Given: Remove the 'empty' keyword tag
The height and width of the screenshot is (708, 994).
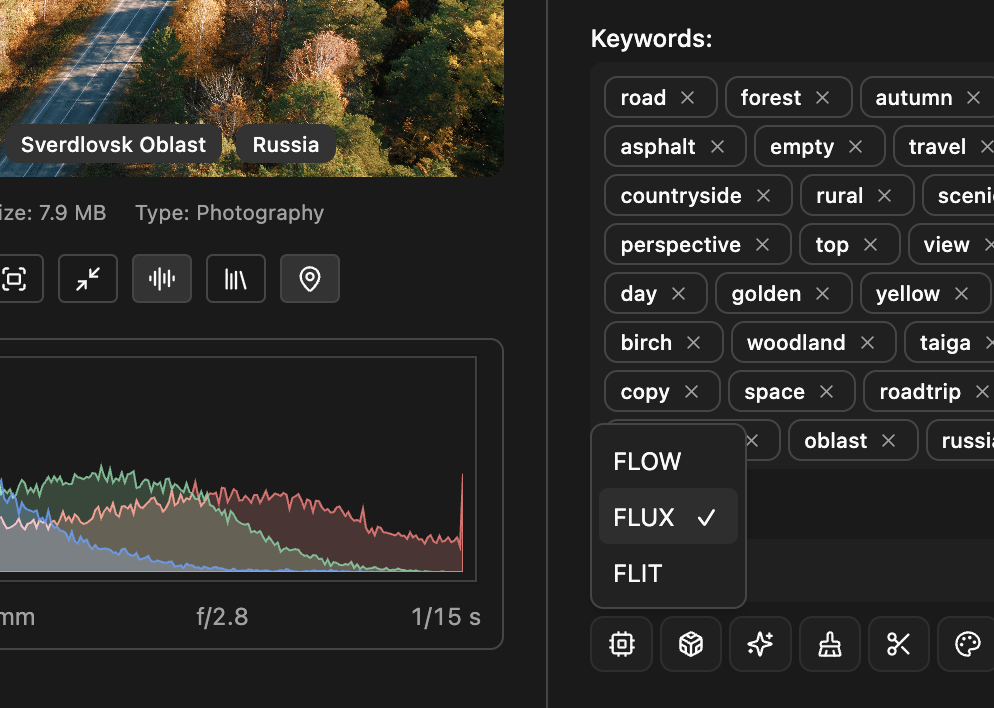Looking at the screenshot, I should tap(856, 146).
